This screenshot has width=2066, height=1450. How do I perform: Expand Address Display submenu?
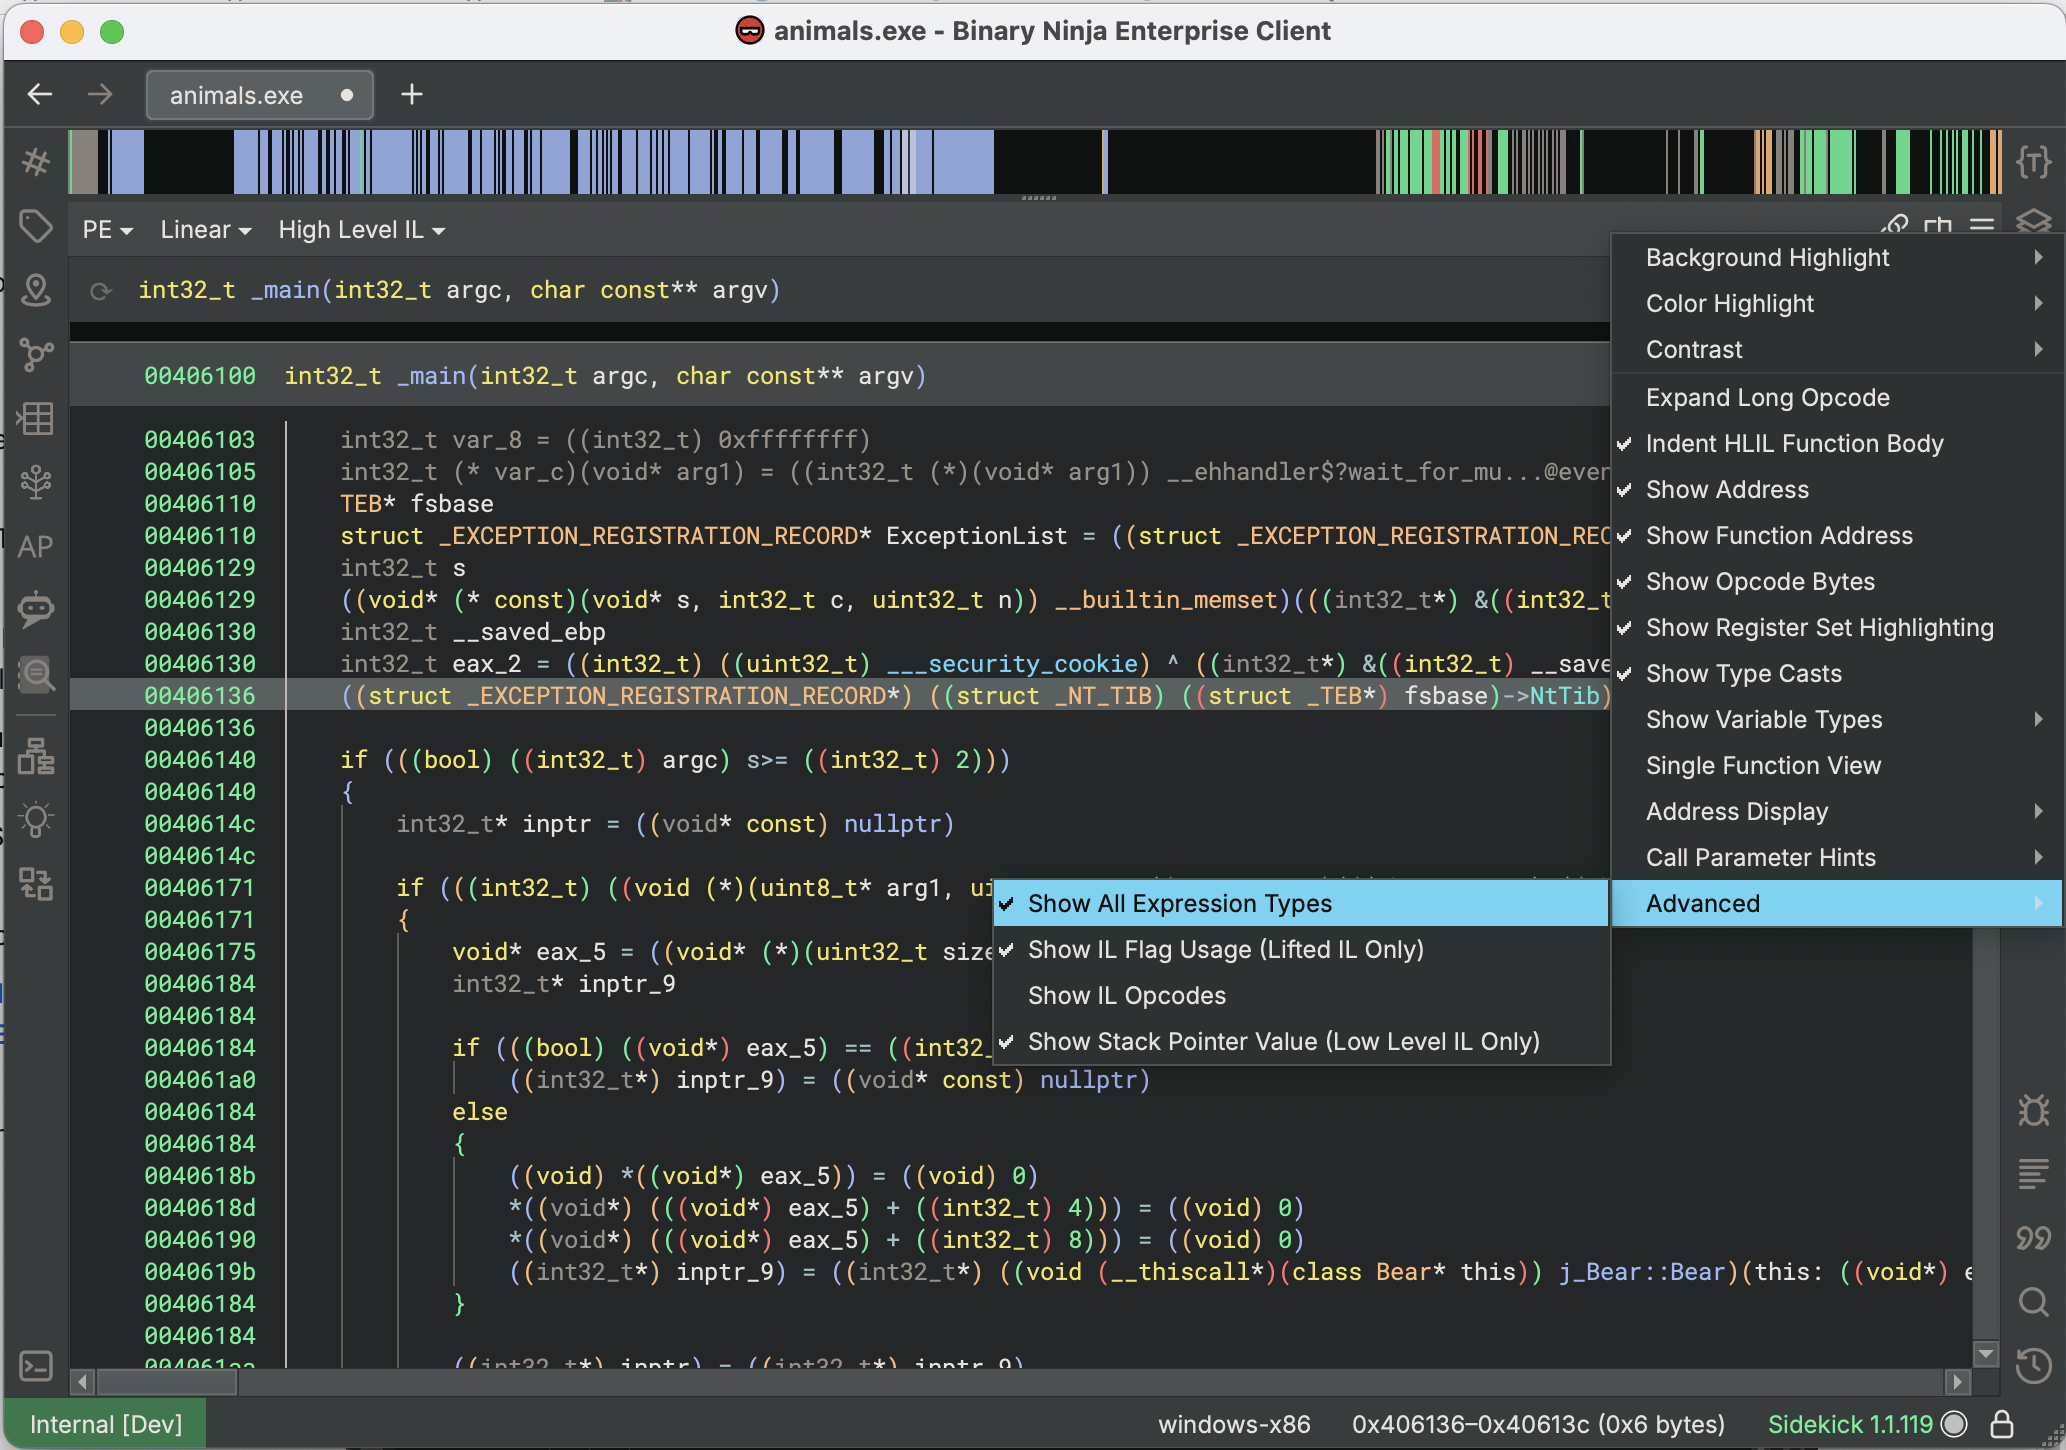[1837, 812]
